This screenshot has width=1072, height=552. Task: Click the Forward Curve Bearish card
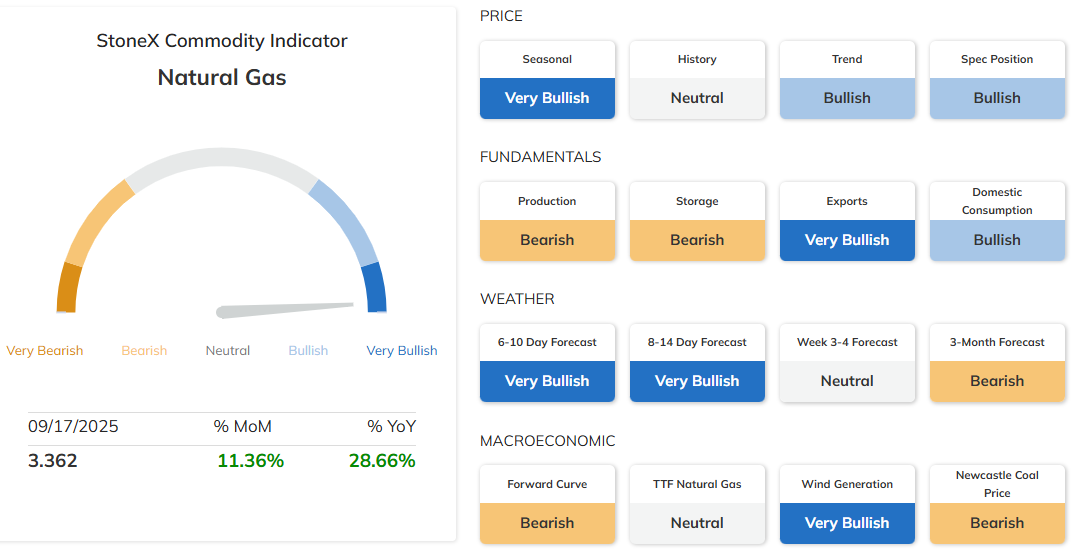[547, 504]
